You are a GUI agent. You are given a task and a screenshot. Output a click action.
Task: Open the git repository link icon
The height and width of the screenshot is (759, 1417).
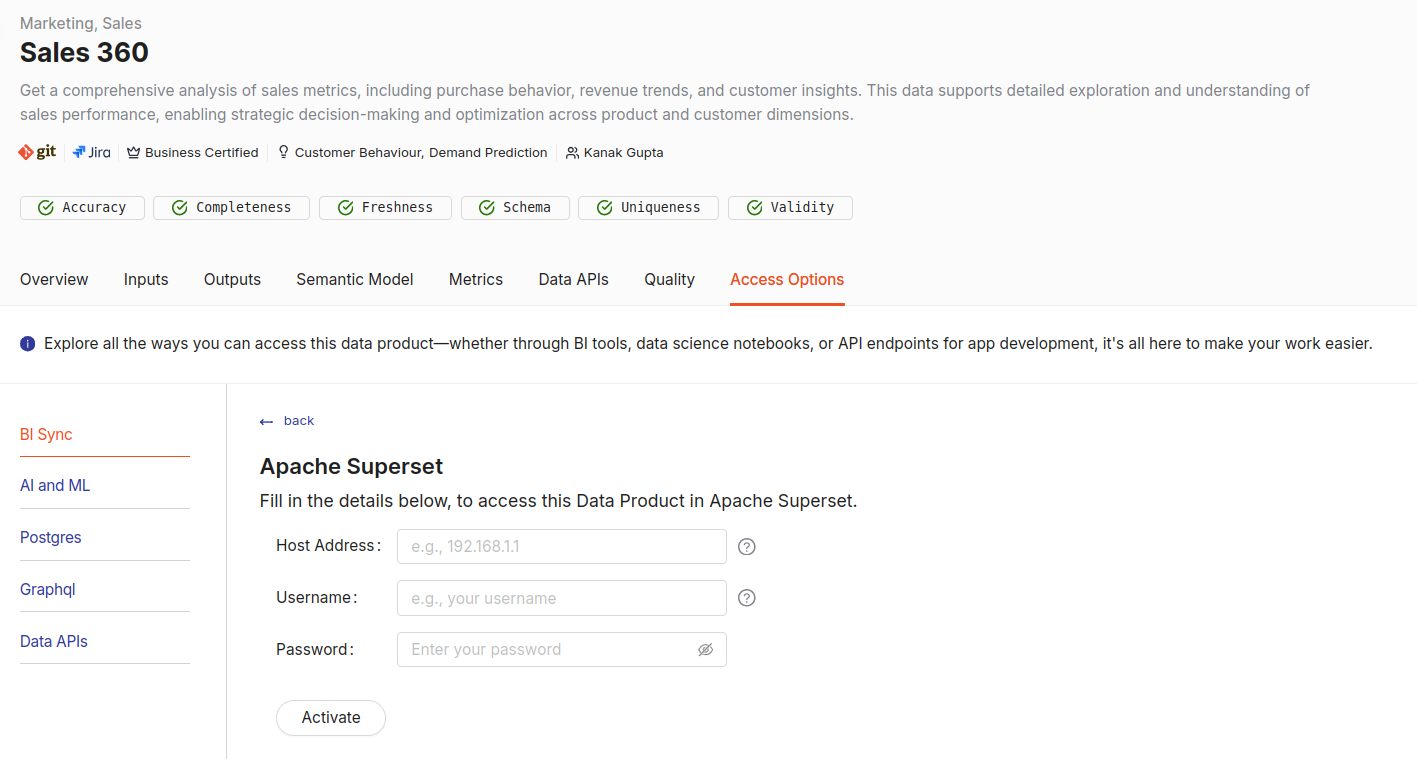point(38,152)
